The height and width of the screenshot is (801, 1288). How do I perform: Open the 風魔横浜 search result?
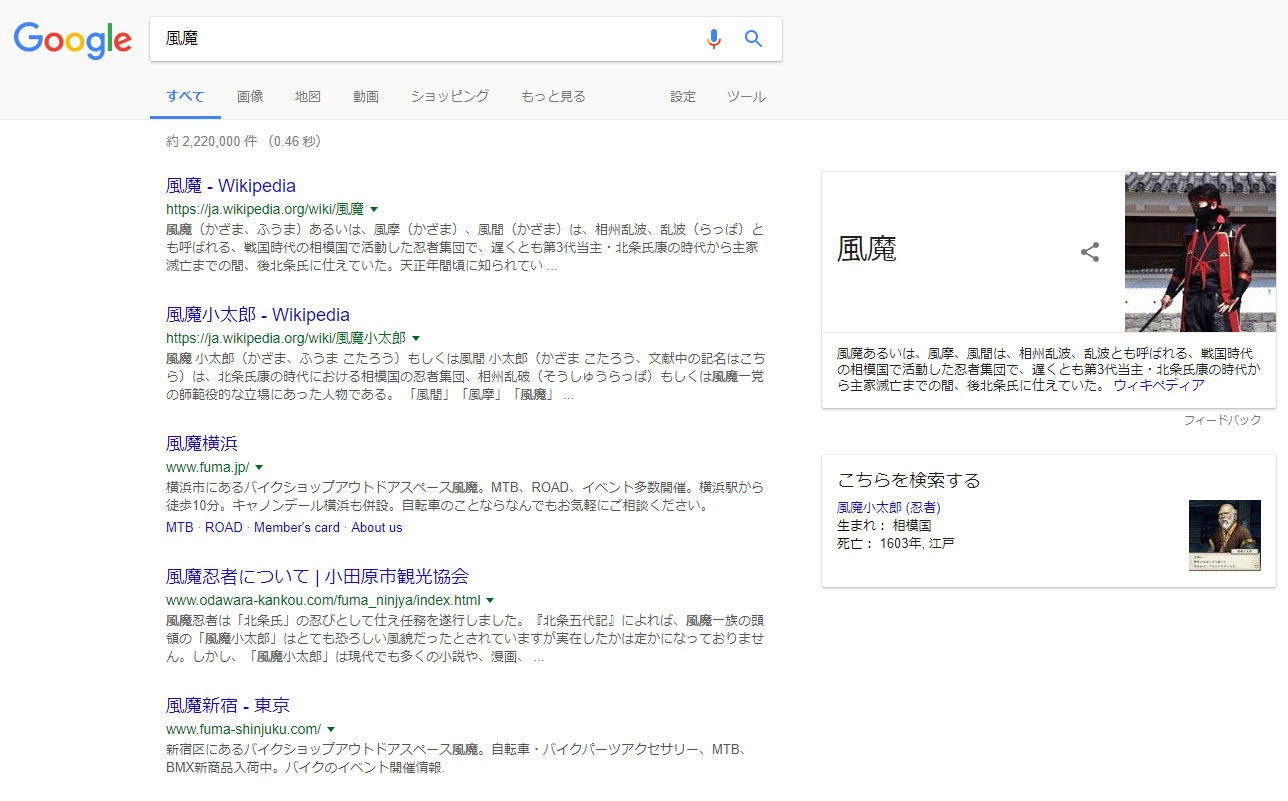[x=202, y=444]
